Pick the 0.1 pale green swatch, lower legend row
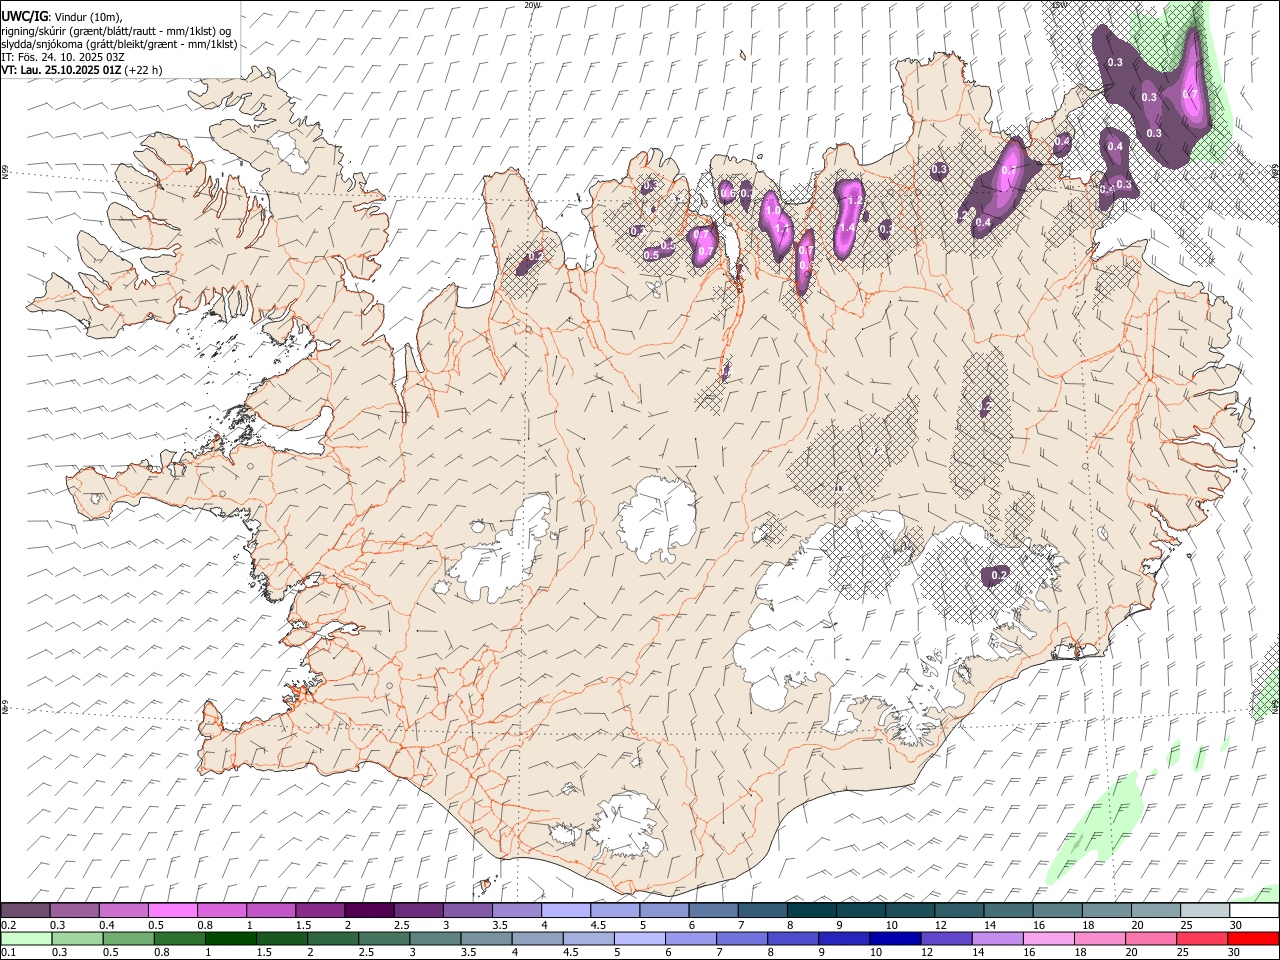This screenshot has height=960, width=1280. pyautogui.click(x=26, y=938)
